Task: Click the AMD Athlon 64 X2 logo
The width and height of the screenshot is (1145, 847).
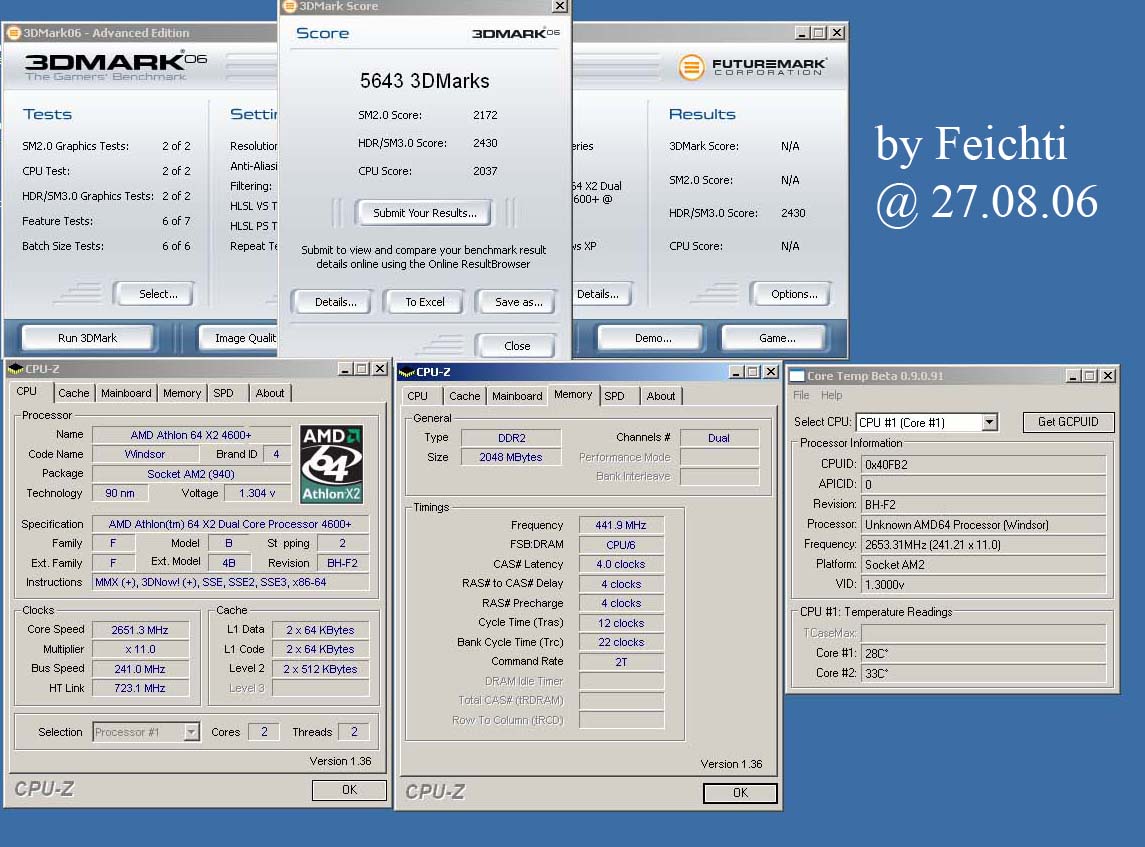Action: tap(332, 464)
